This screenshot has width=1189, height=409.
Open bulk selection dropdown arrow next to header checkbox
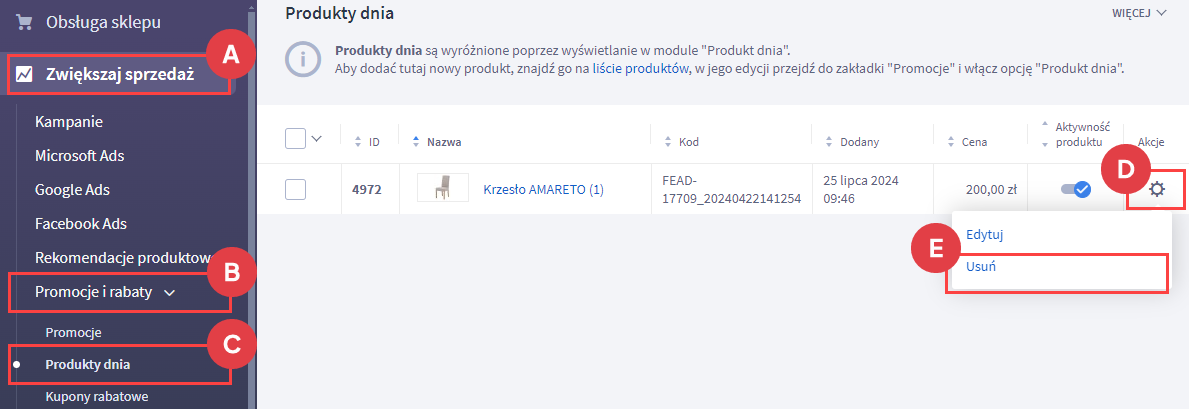pos(317,139)
